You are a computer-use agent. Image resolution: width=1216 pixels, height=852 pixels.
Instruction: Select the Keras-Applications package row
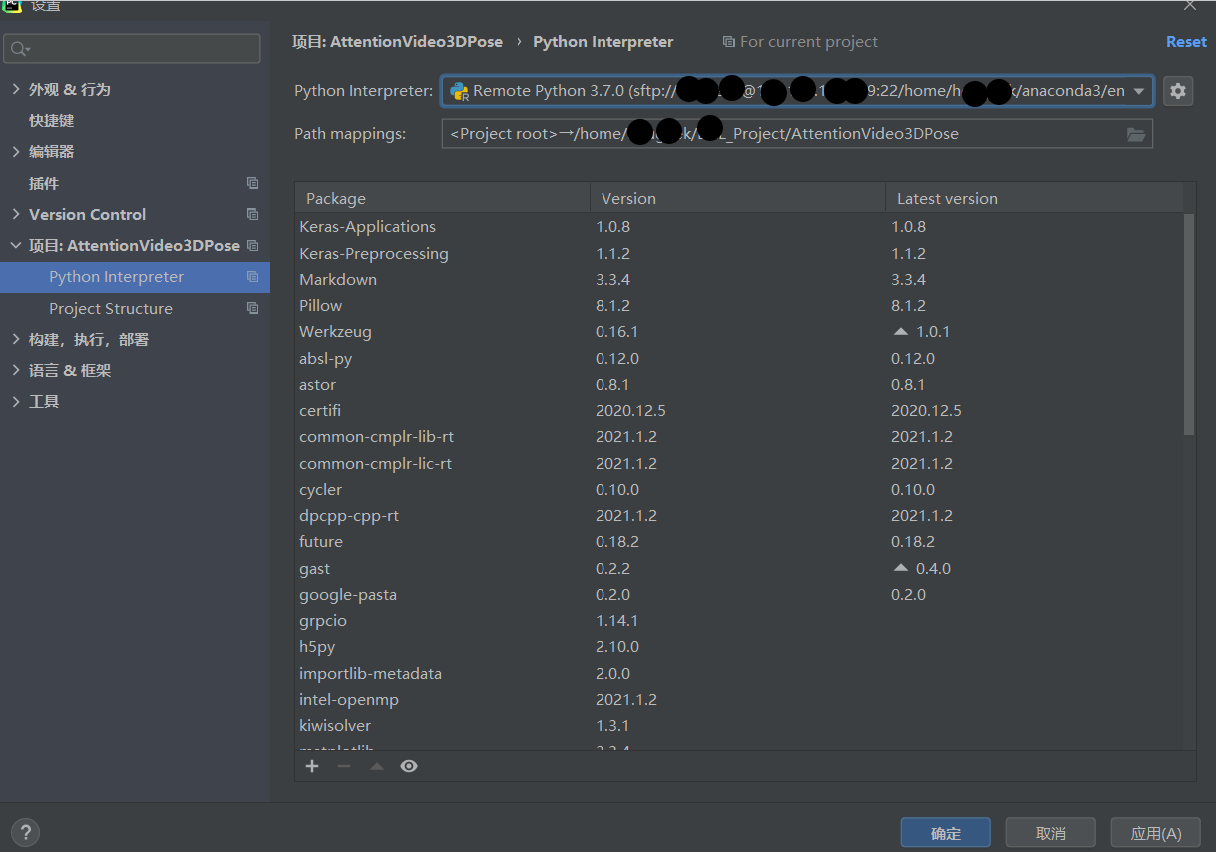pos(739,227)
